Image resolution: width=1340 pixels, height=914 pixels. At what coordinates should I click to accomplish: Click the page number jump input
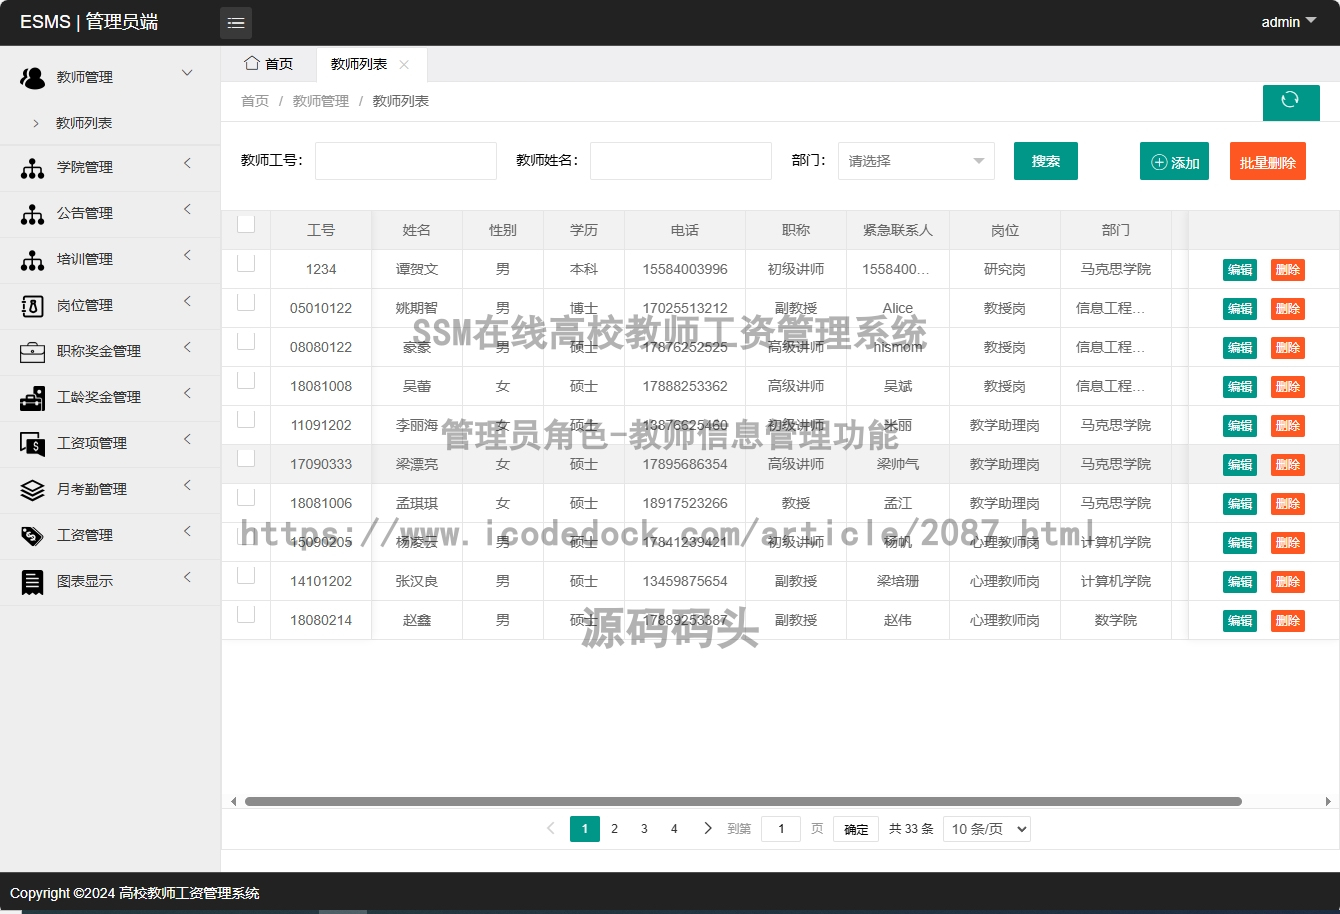[x=781, y=829]
